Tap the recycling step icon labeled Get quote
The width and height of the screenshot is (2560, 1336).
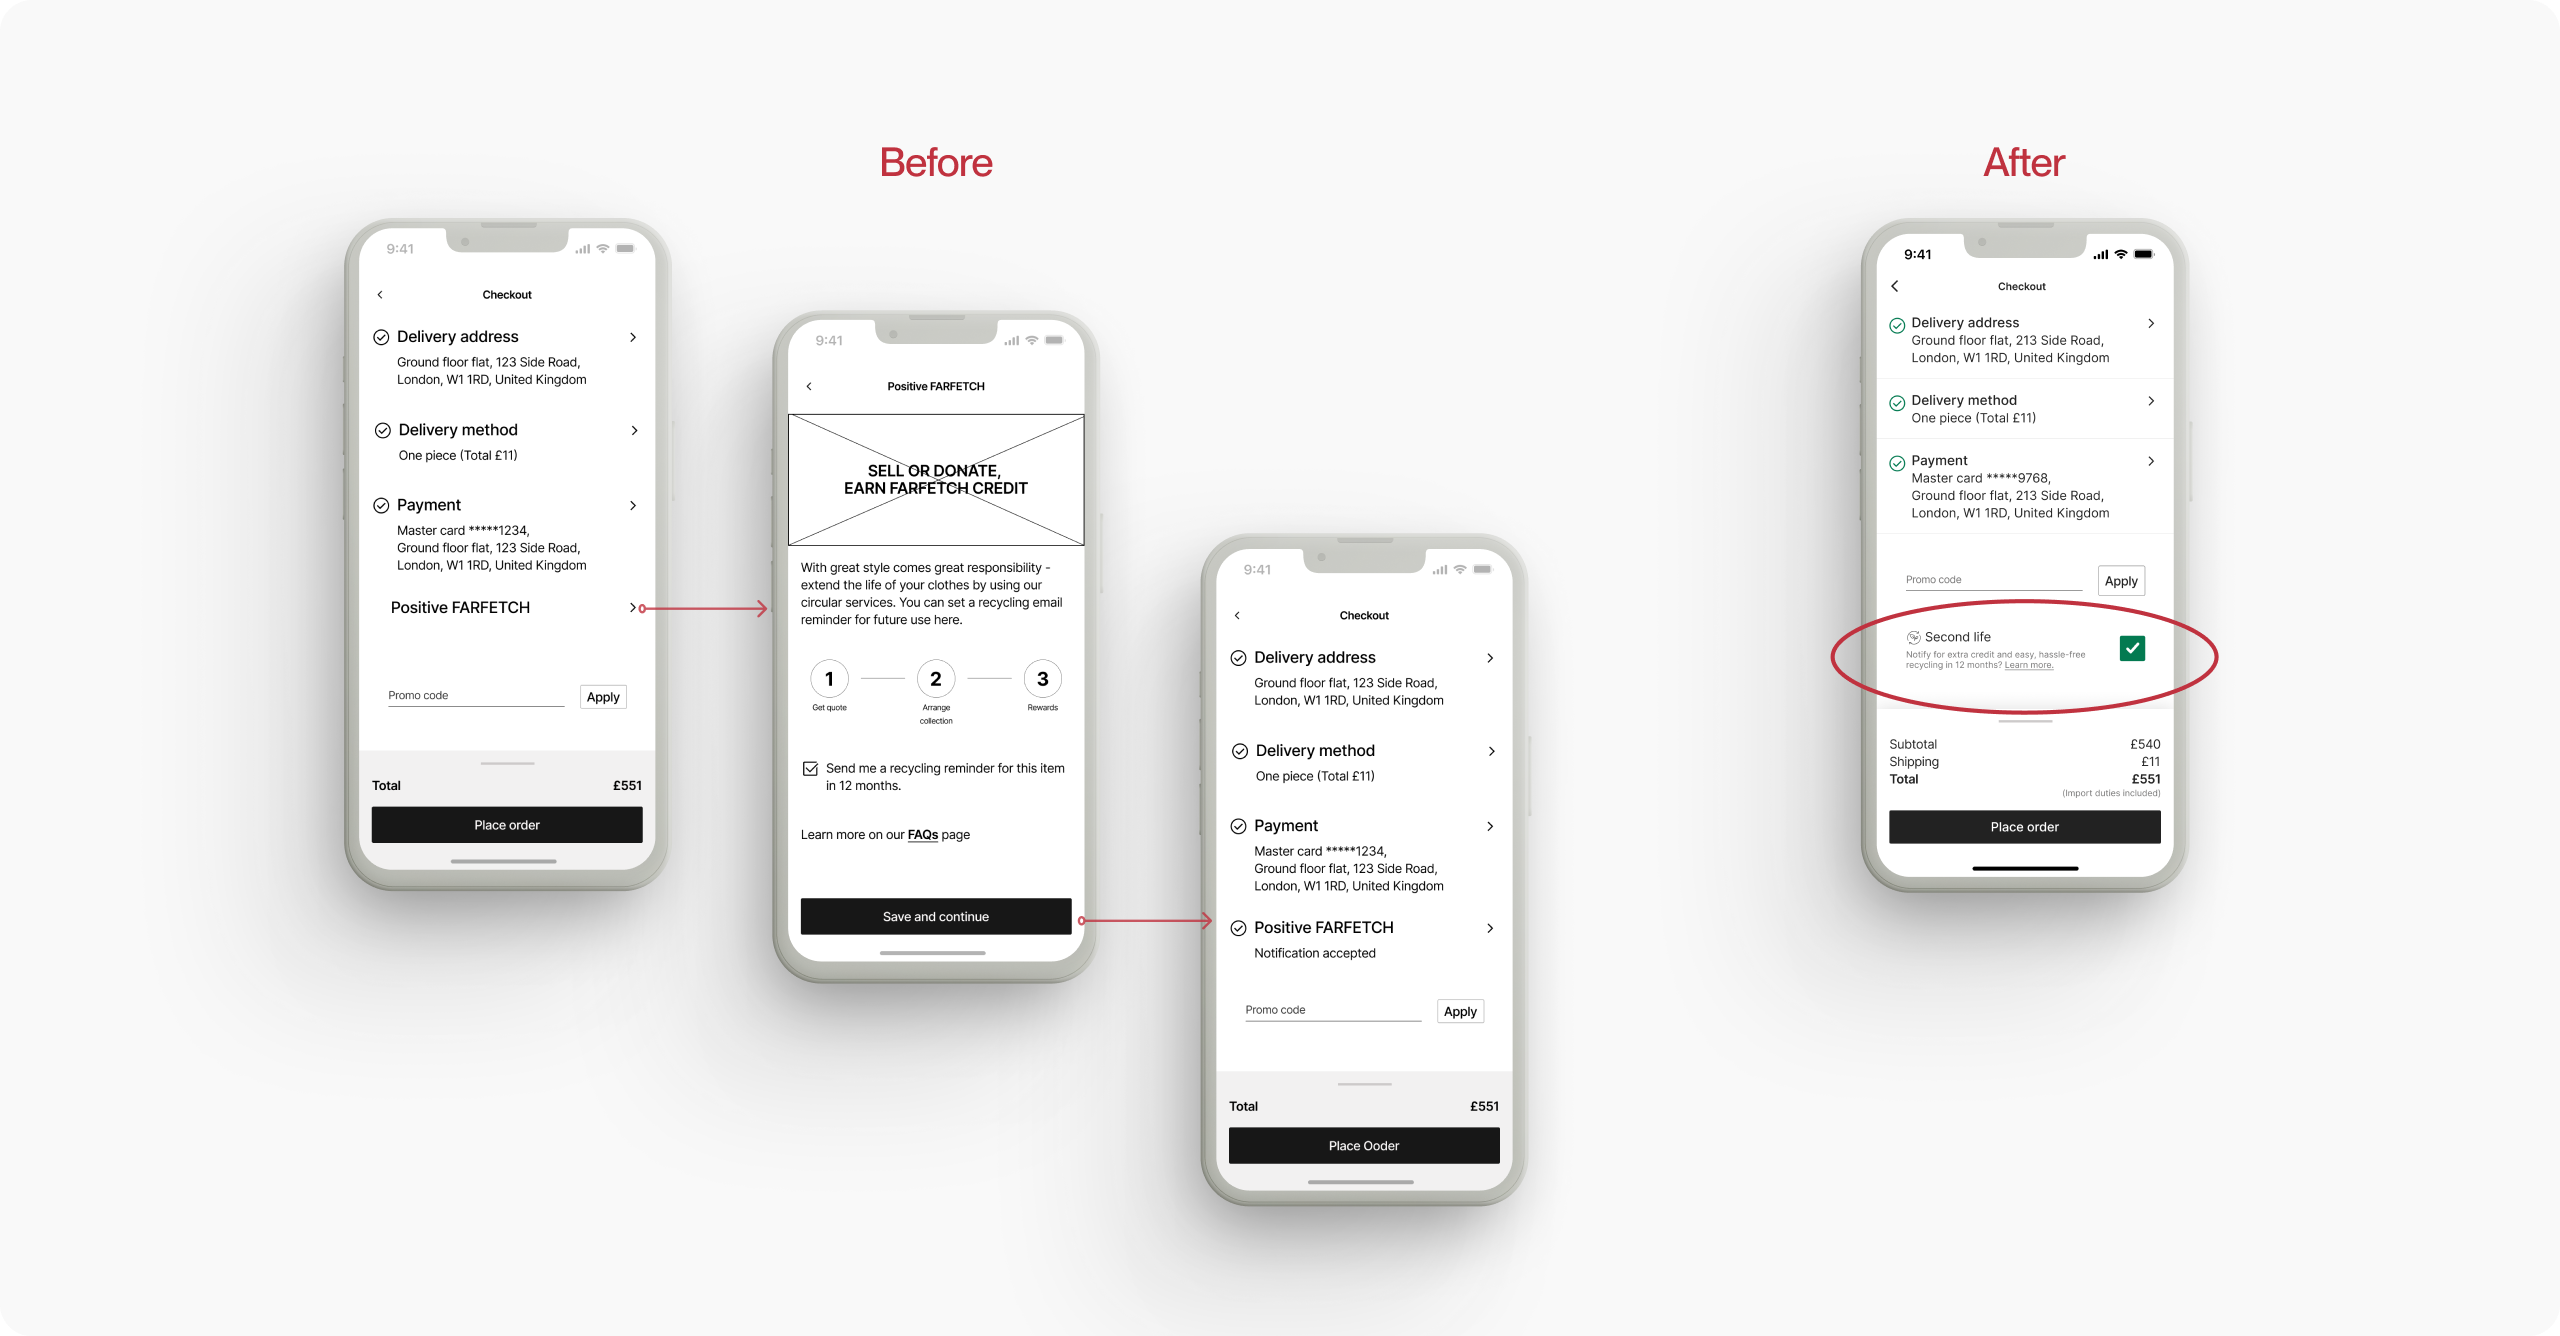pyautogui.click(x=828, y=679)
